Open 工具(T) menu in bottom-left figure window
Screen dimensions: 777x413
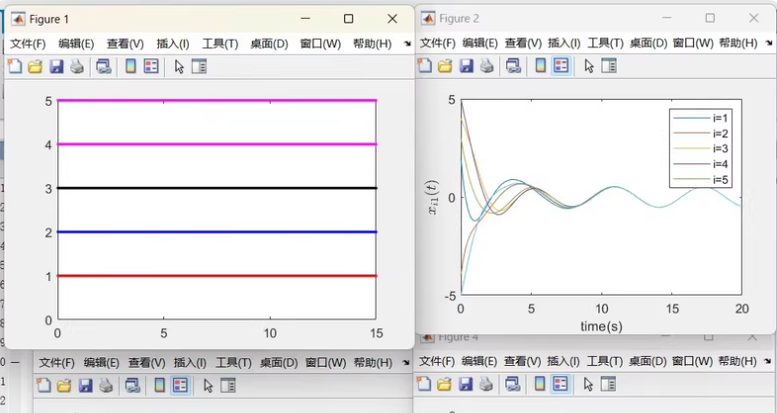pos(233,363)
